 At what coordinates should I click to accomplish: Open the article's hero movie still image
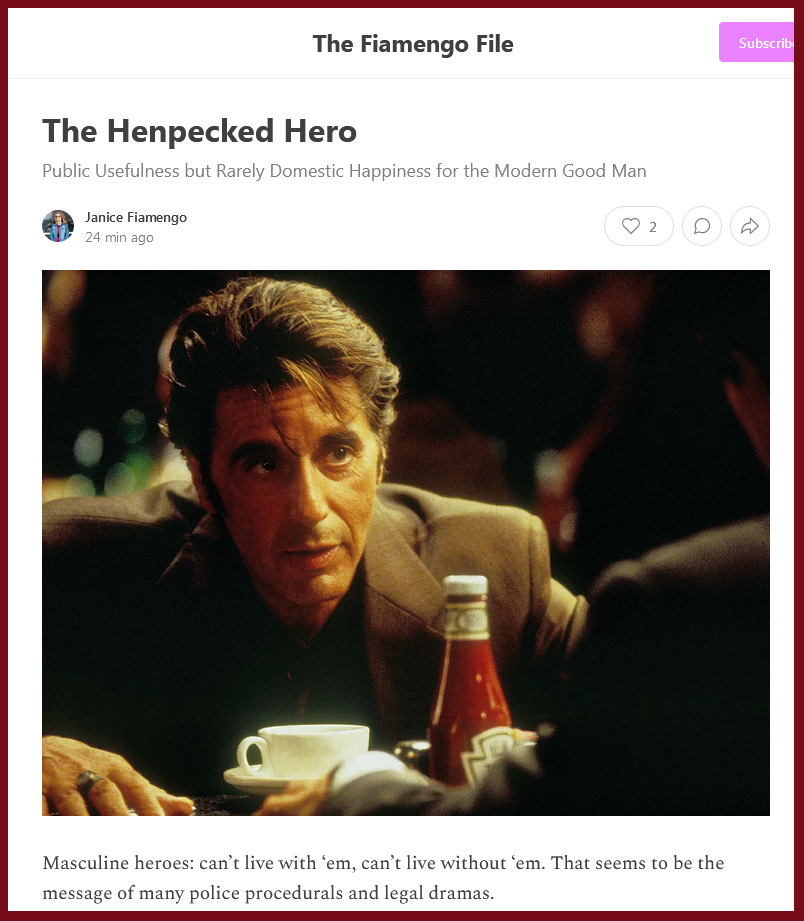click(x=406, y=543)
